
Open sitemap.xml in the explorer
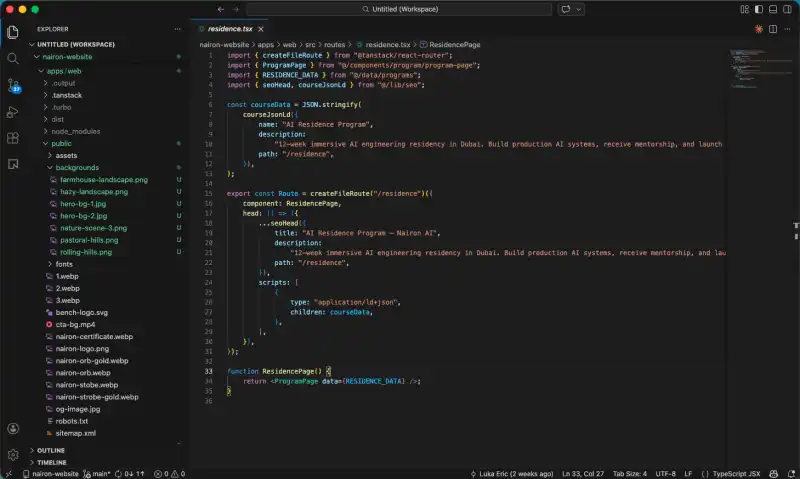pyautogui.click(x=76, y=433)
